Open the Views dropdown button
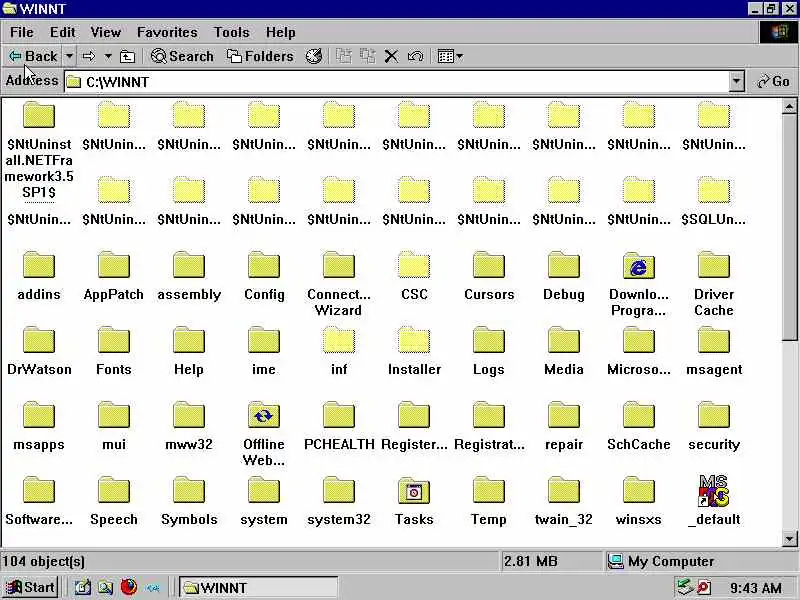 tap(451, 56)
